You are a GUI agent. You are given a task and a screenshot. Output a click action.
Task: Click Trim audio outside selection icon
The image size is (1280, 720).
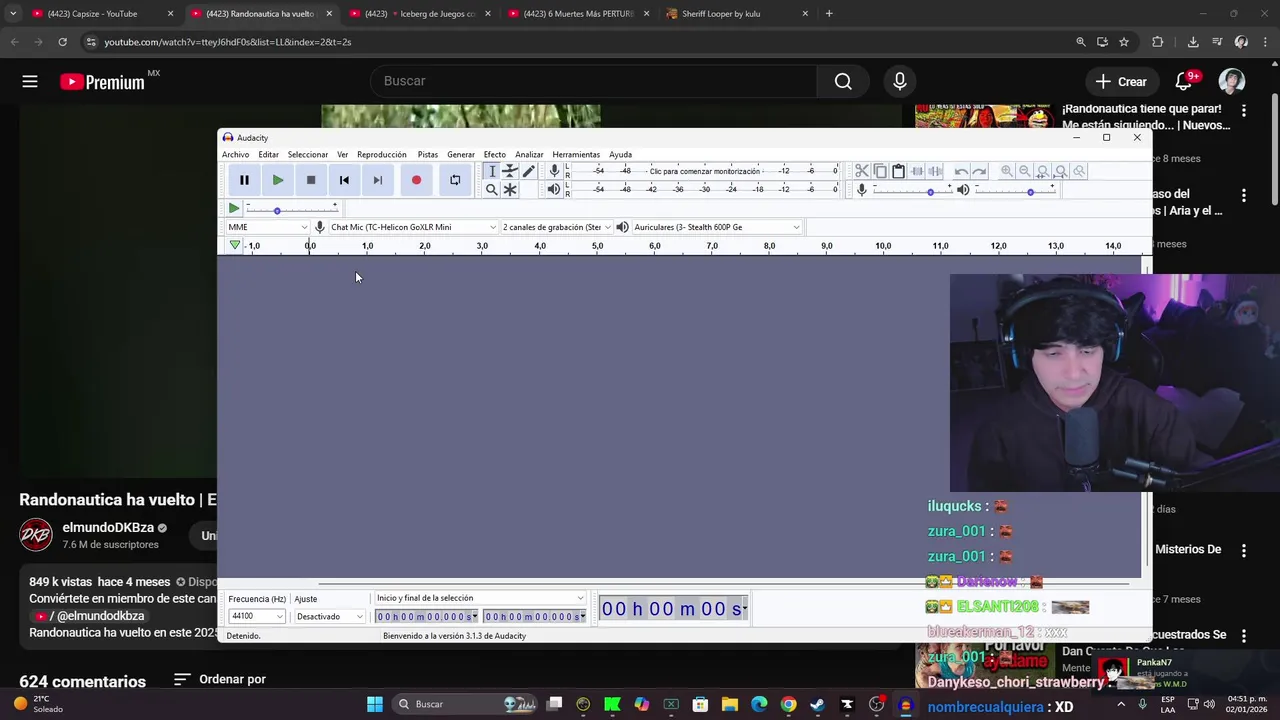coord(917,171)
